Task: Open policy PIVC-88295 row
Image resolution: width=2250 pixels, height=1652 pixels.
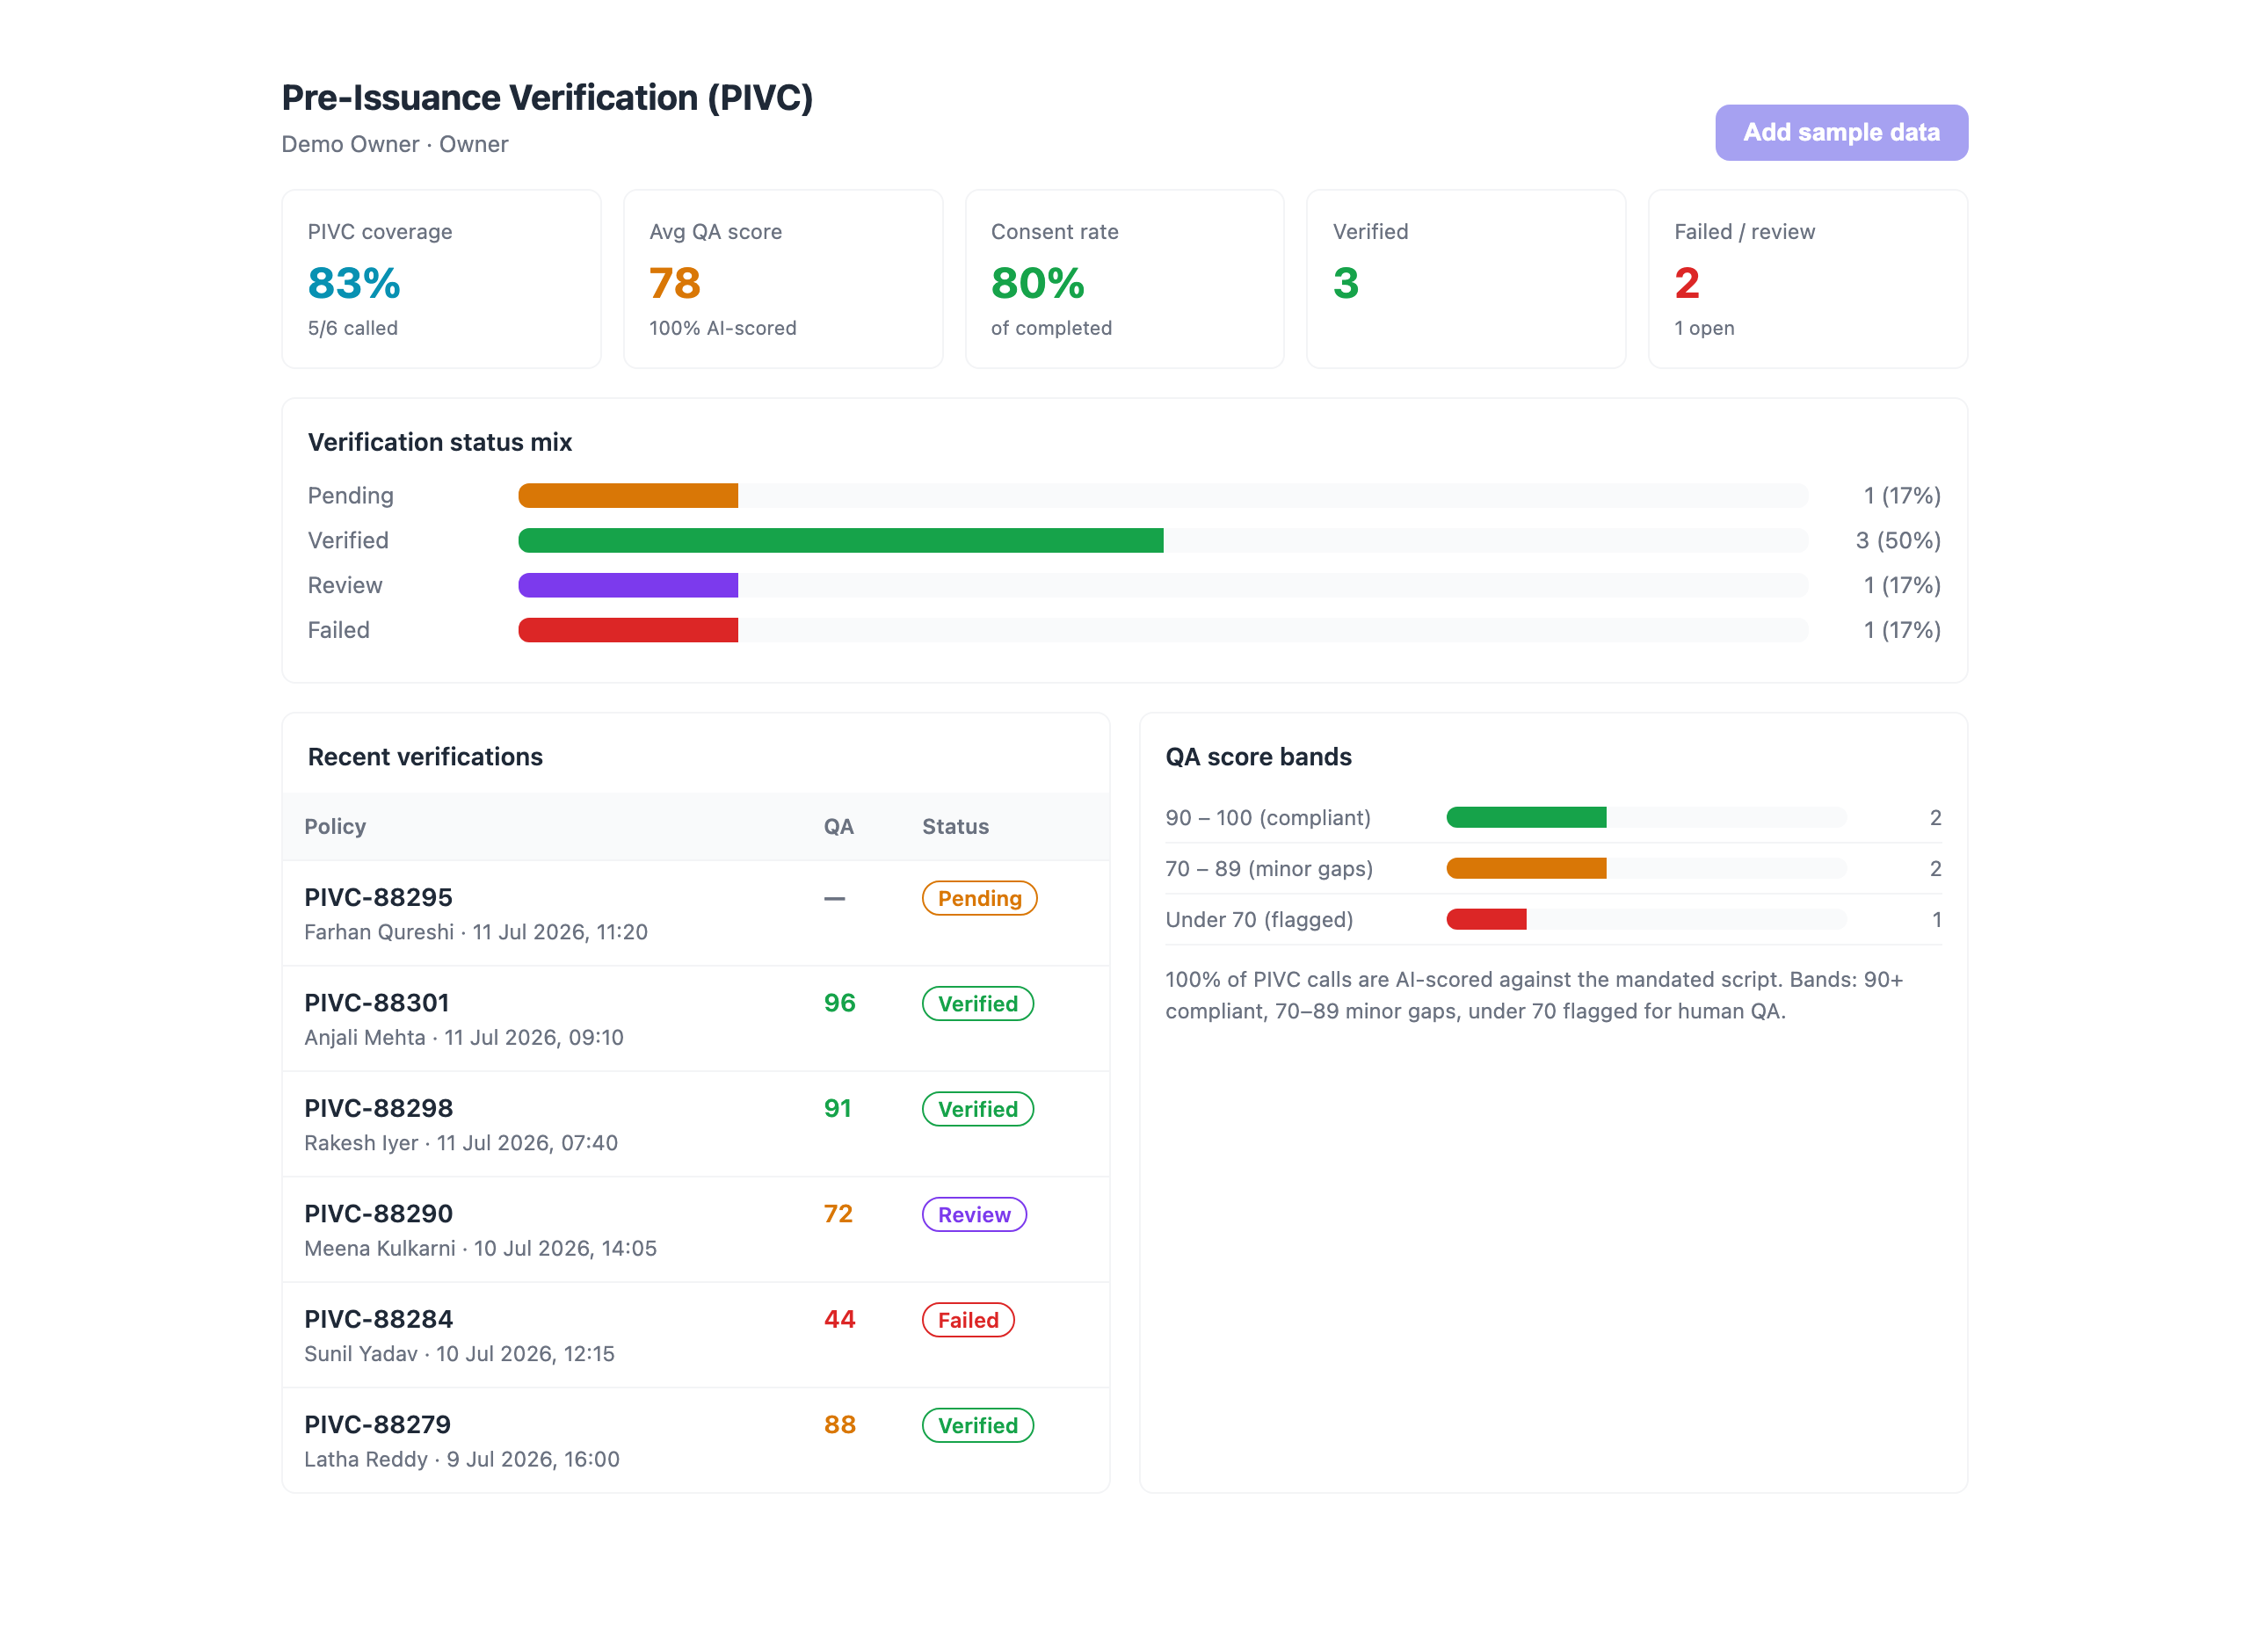Action: (696, 913)
